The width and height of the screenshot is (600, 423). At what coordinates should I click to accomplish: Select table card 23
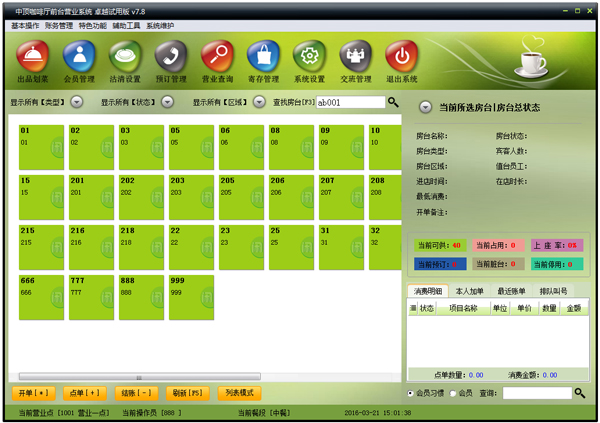[241, 248]
